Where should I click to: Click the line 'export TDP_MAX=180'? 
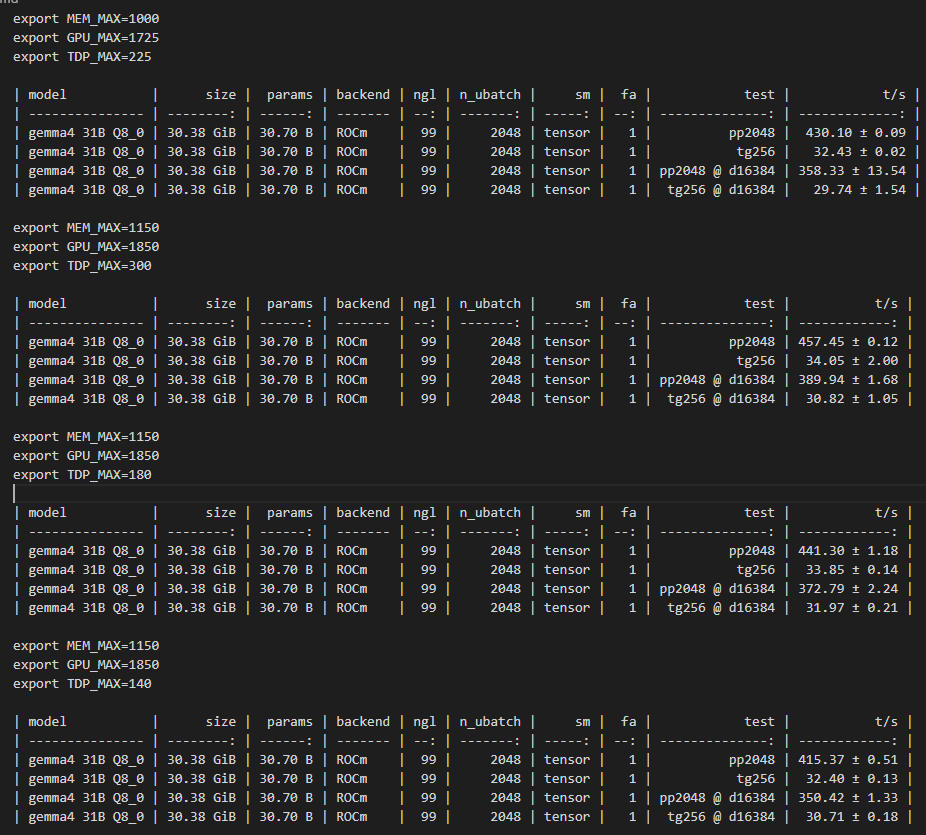82,475
